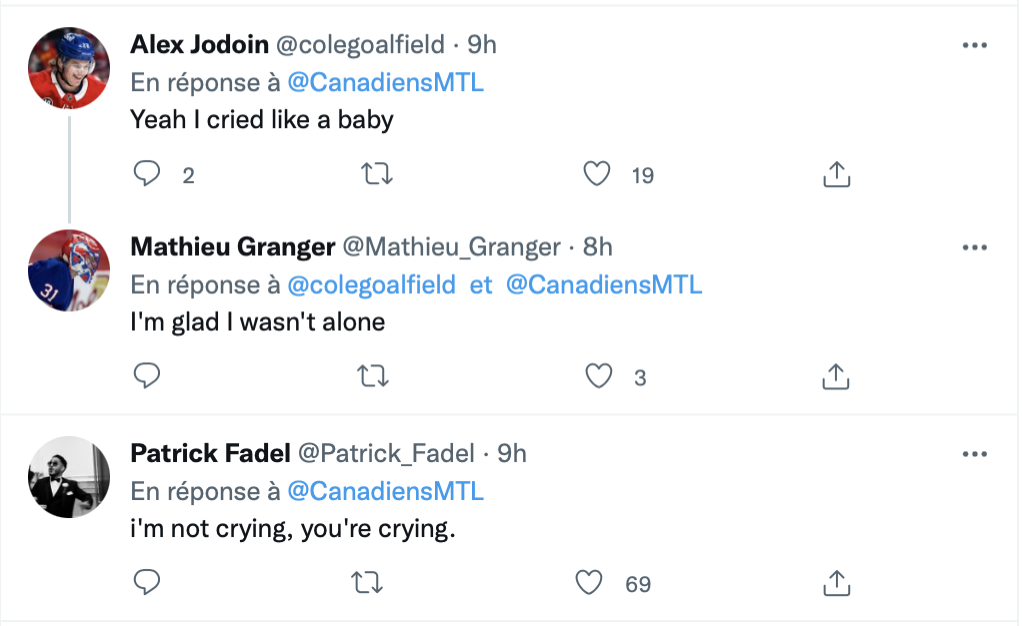Like Alex Jodoin's "cried like a baby" tweet
Screen dimensions: 1022x626
[597, 175]
